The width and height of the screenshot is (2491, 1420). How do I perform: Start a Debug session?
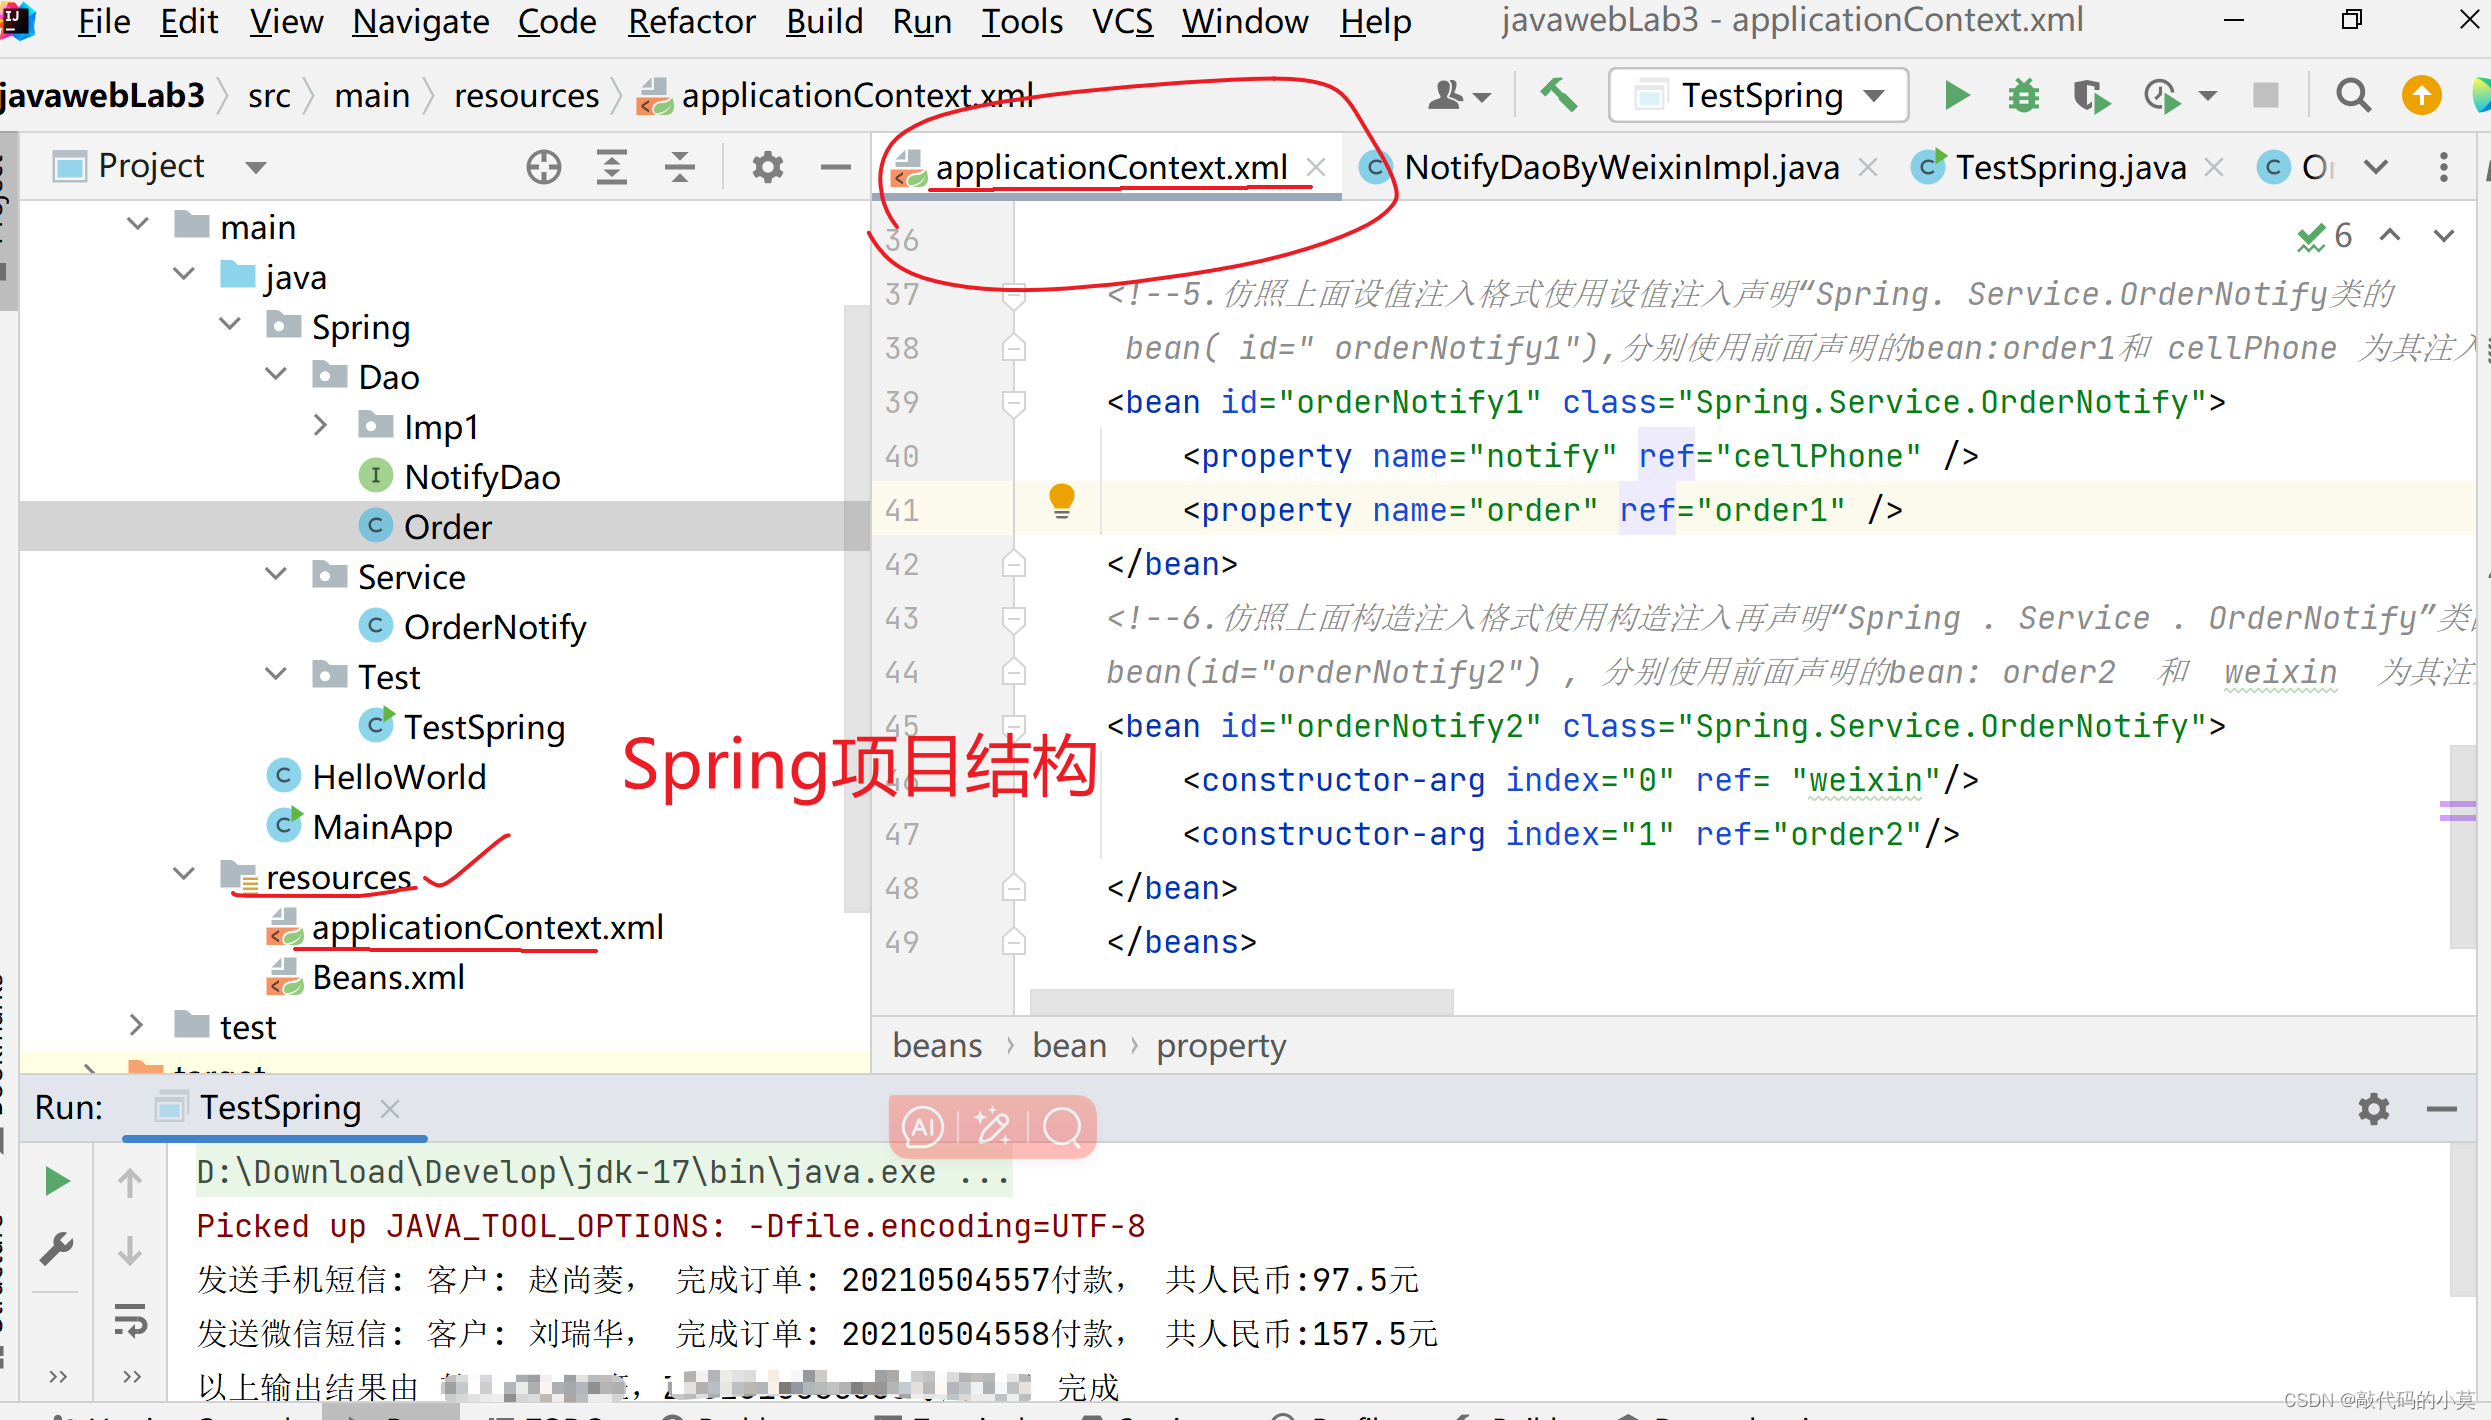click(x=2023, y=95)
